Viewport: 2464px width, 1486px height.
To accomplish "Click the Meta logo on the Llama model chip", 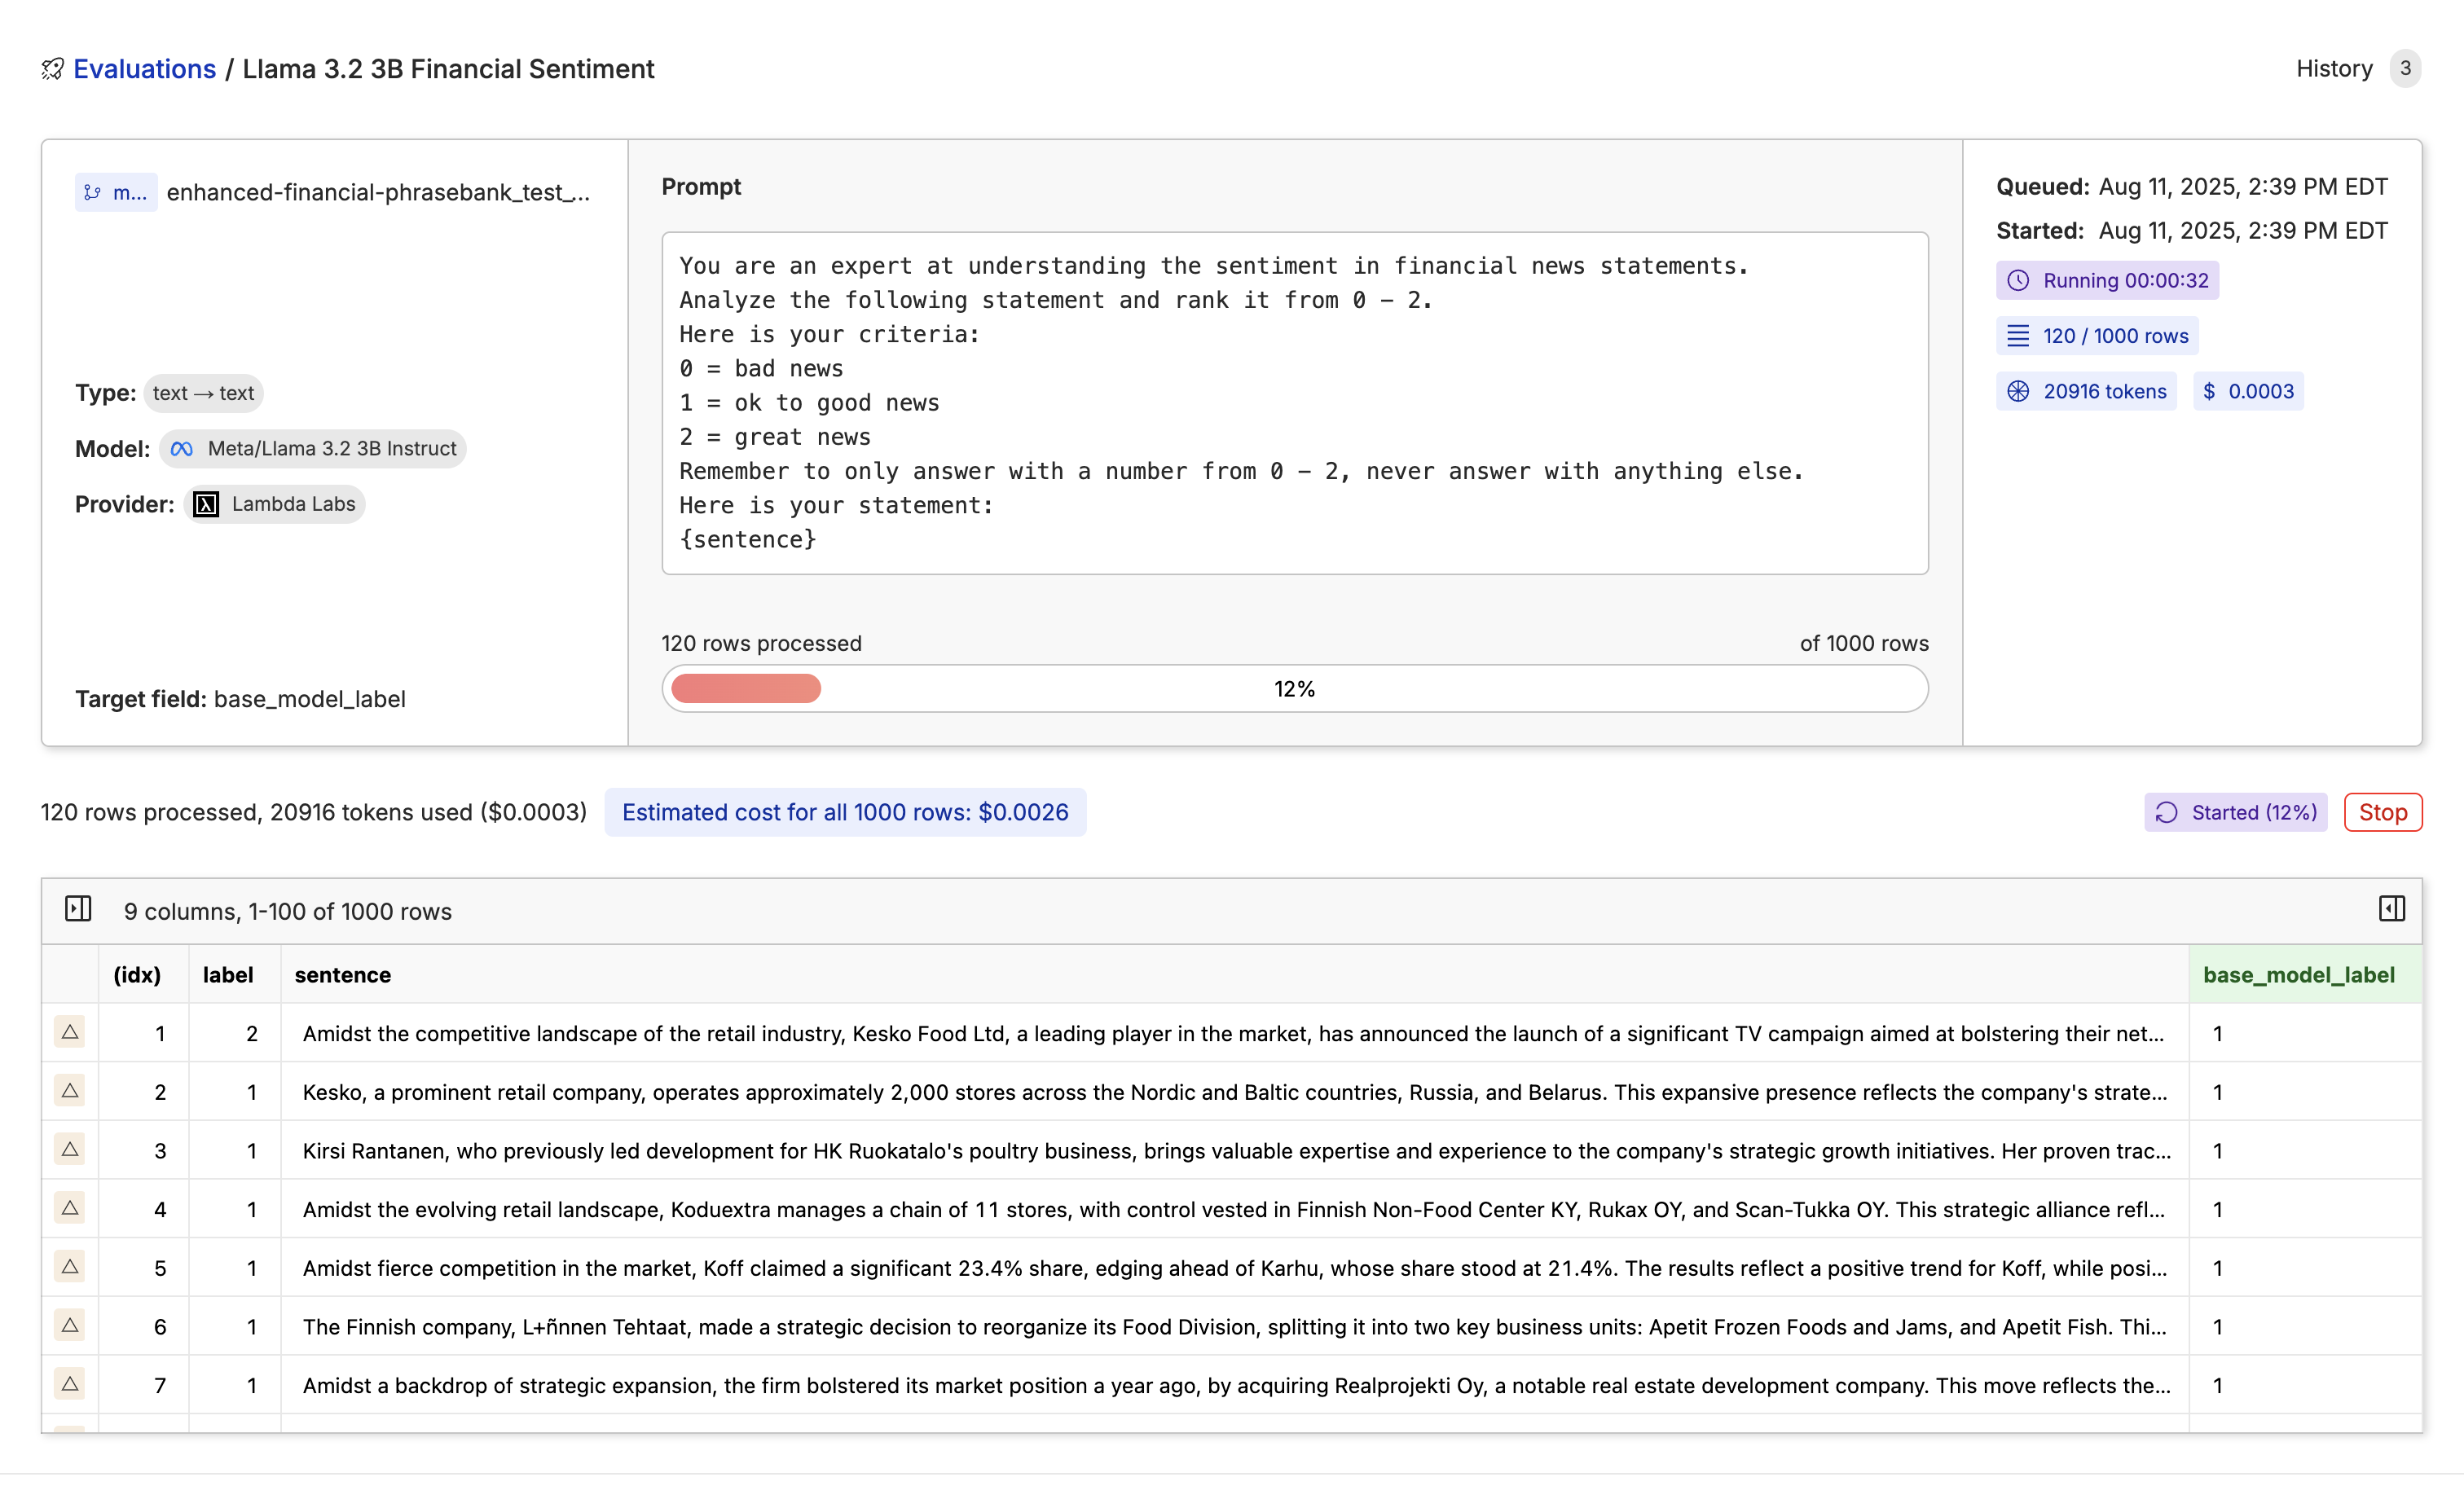I will pos(182,448).
